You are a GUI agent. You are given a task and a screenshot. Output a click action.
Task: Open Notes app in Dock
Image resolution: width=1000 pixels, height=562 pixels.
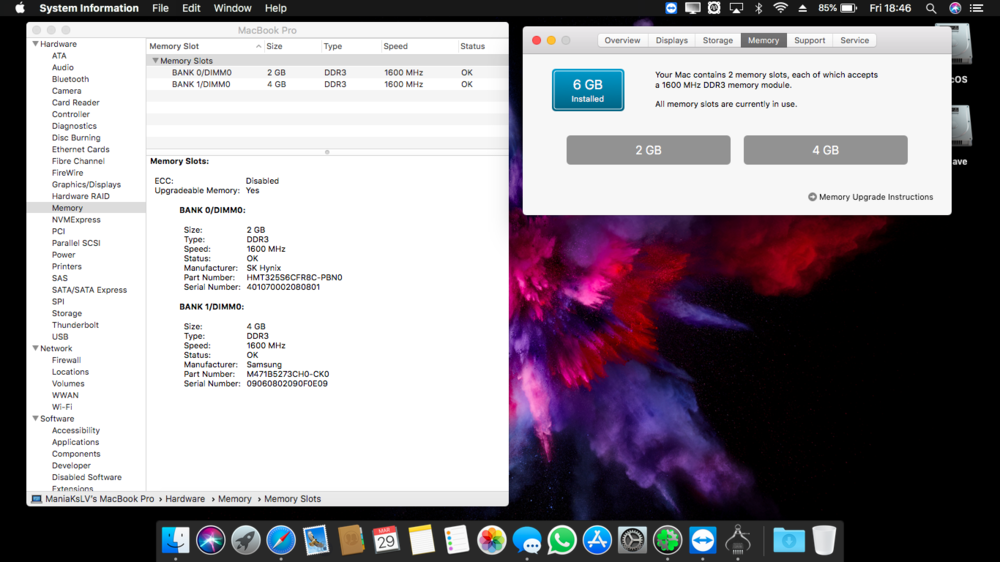421,540
